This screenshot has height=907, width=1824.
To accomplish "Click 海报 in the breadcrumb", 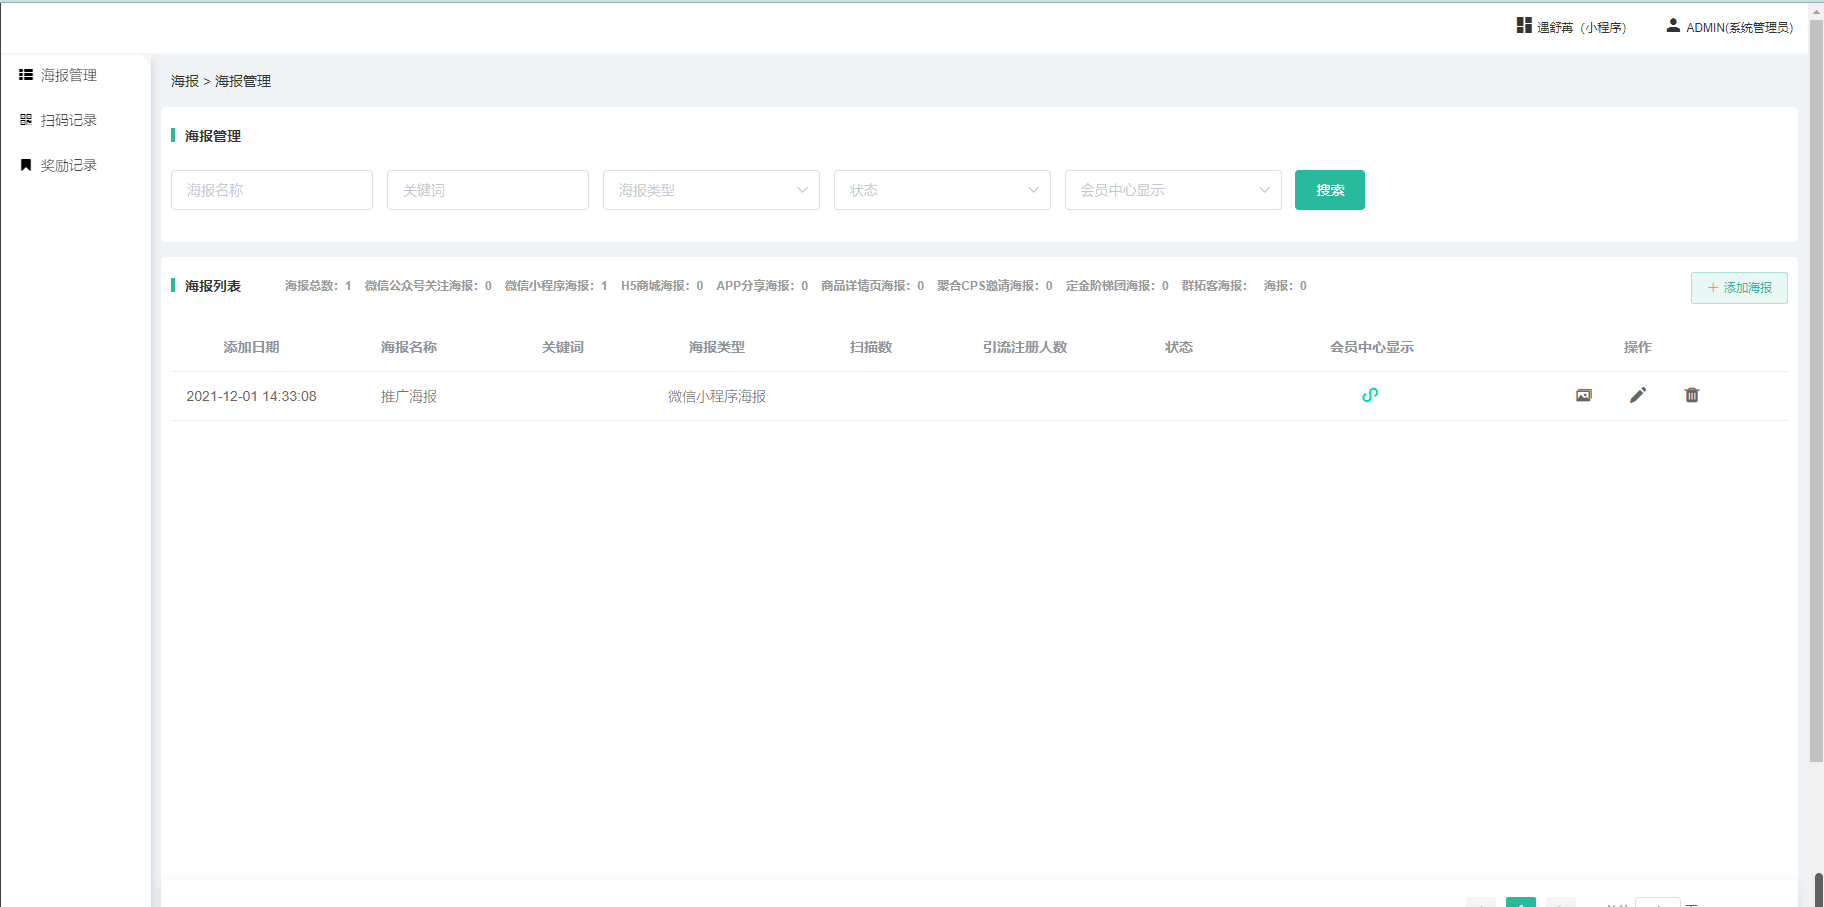I will (x=185, y=81).
